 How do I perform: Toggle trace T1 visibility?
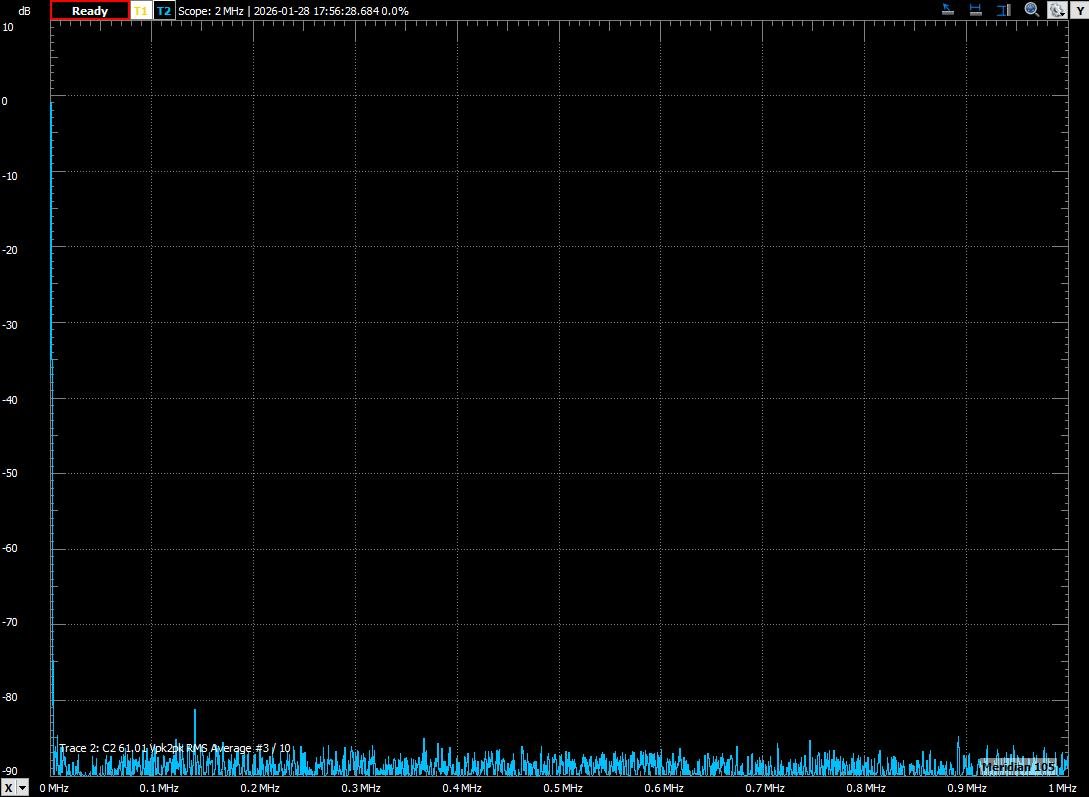[x=141, y=11]
